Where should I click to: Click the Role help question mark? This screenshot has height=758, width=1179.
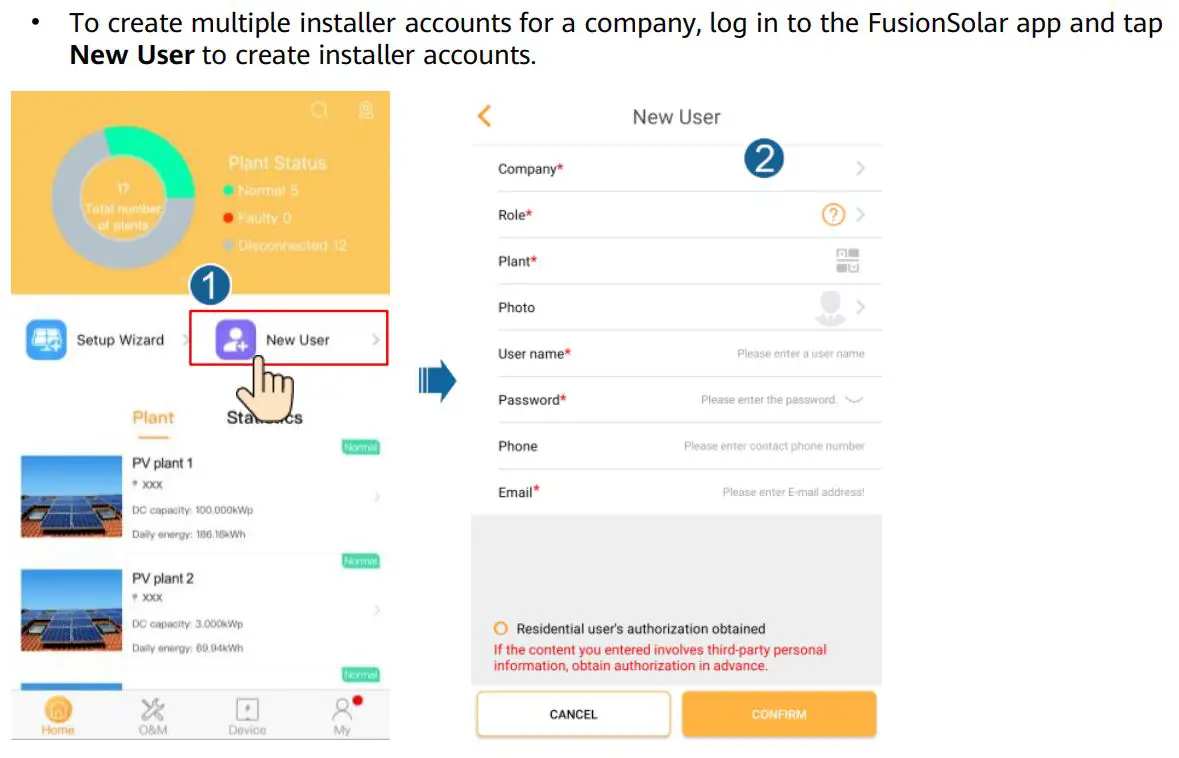coord(833,215)
